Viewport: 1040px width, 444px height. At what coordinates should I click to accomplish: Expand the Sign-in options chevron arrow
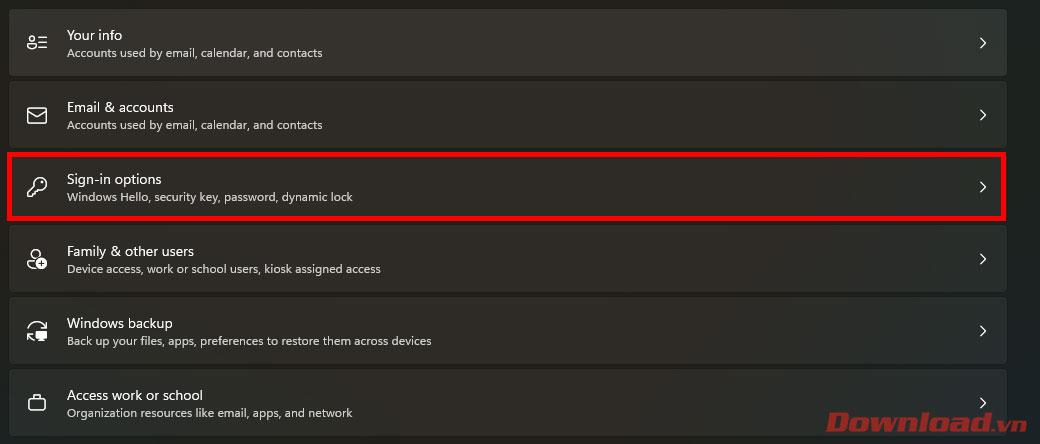983,187
